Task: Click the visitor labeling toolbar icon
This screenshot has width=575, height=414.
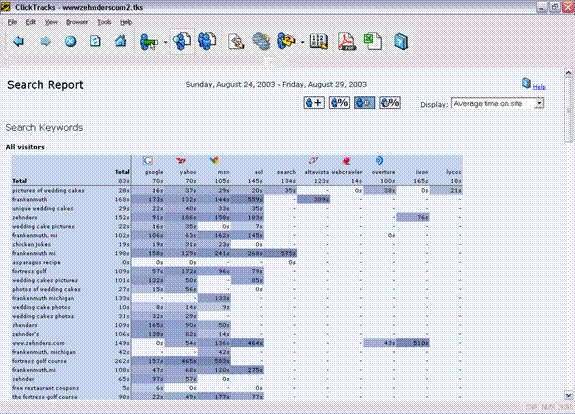Action: coord(149,41)
